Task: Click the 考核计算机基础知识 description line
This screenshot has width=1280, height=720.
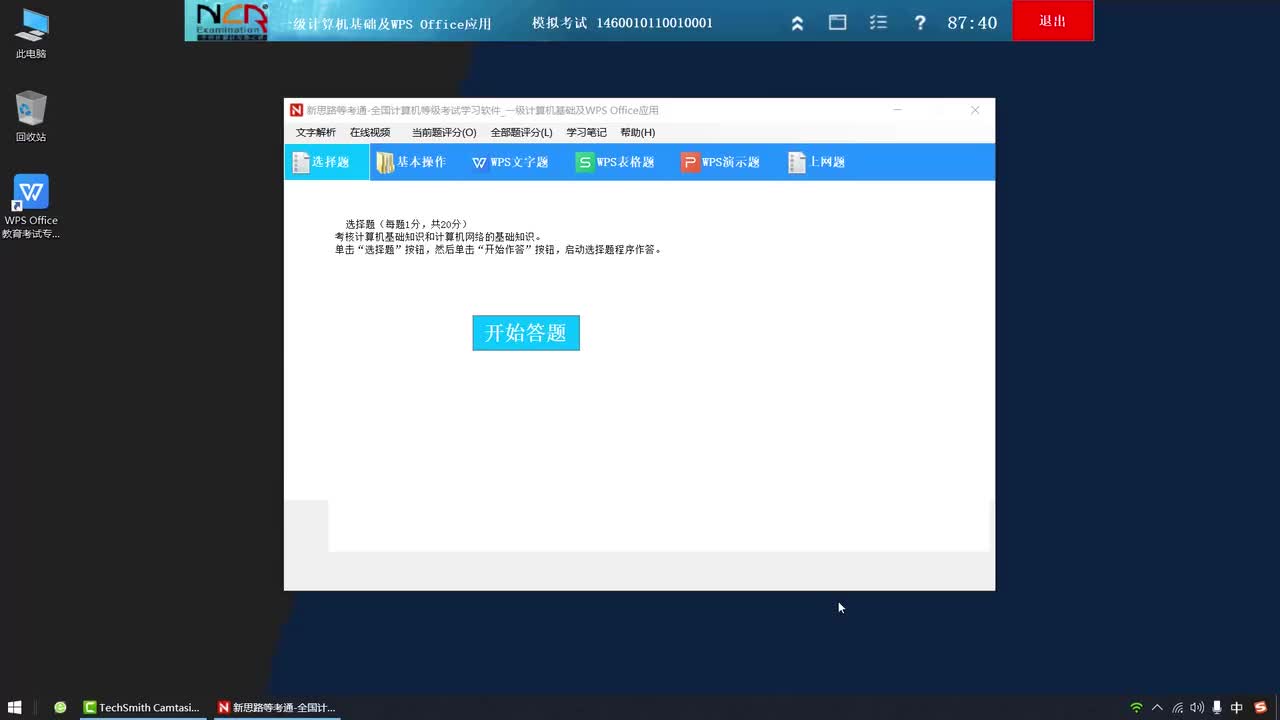Action: 438,237
